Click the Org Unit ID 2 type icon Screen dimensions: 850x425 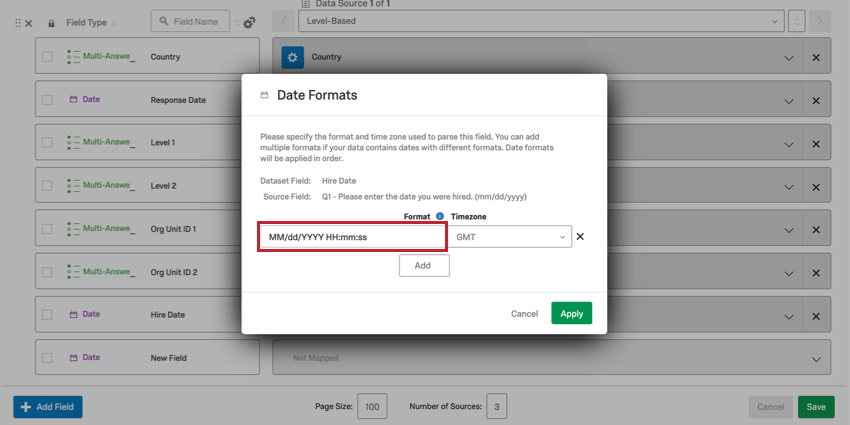click(x=74, y=272)
